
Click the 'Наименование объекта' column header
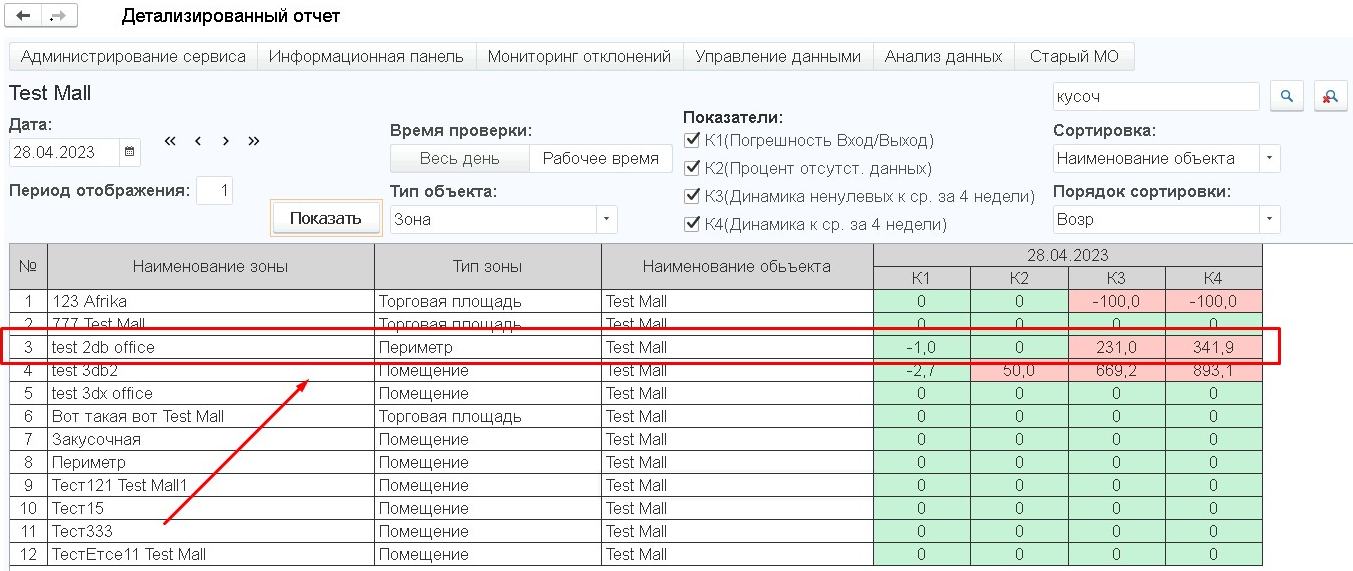click(737, 266)
